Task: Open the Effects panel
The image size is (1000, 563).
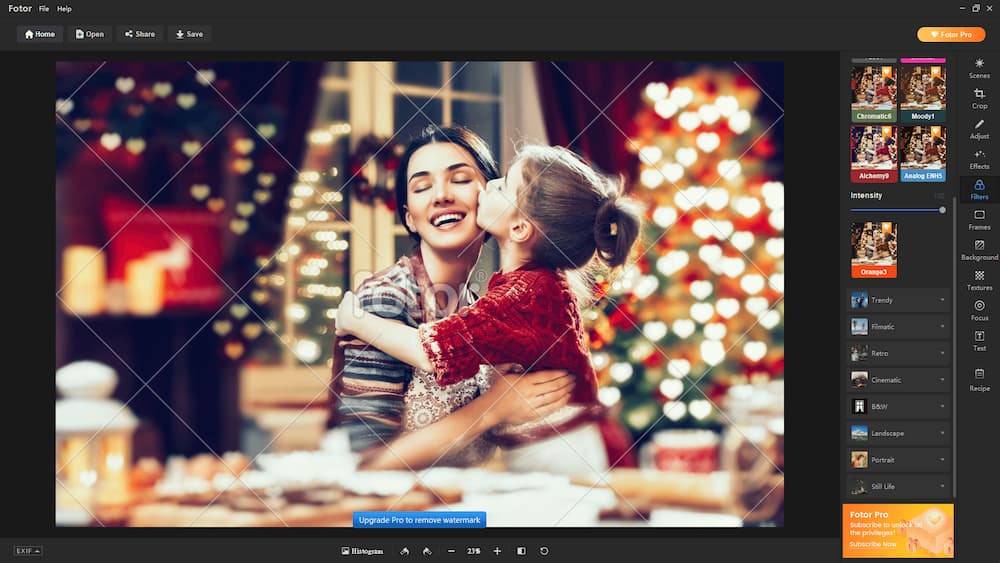Action: 979,159
